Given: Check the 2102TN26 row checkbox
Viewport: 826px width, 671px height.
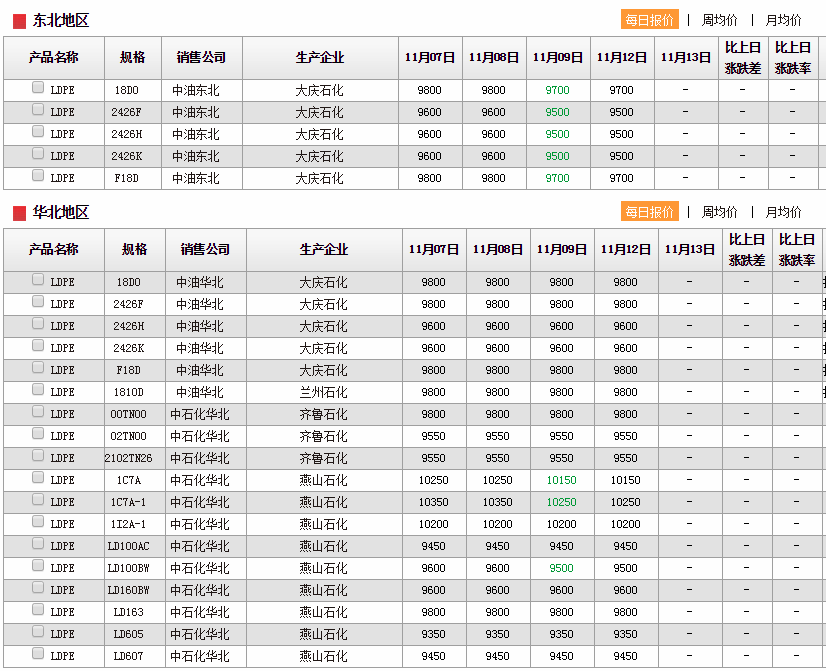Looking at the screenshot, I should point(37,456).
